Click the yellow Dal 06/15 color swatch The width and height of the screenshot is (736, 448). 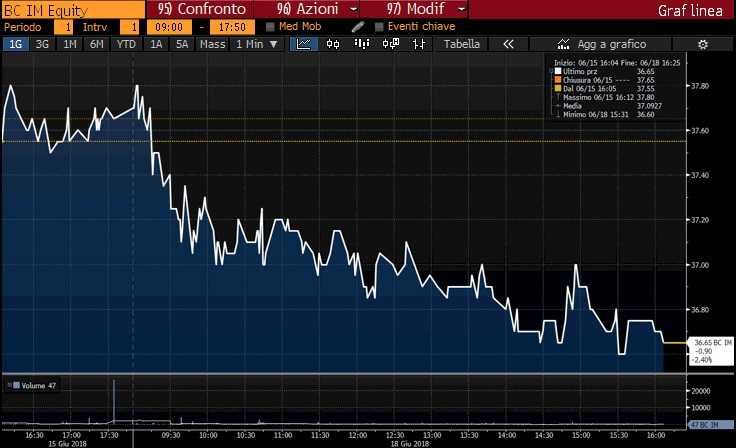click(558, 88)
